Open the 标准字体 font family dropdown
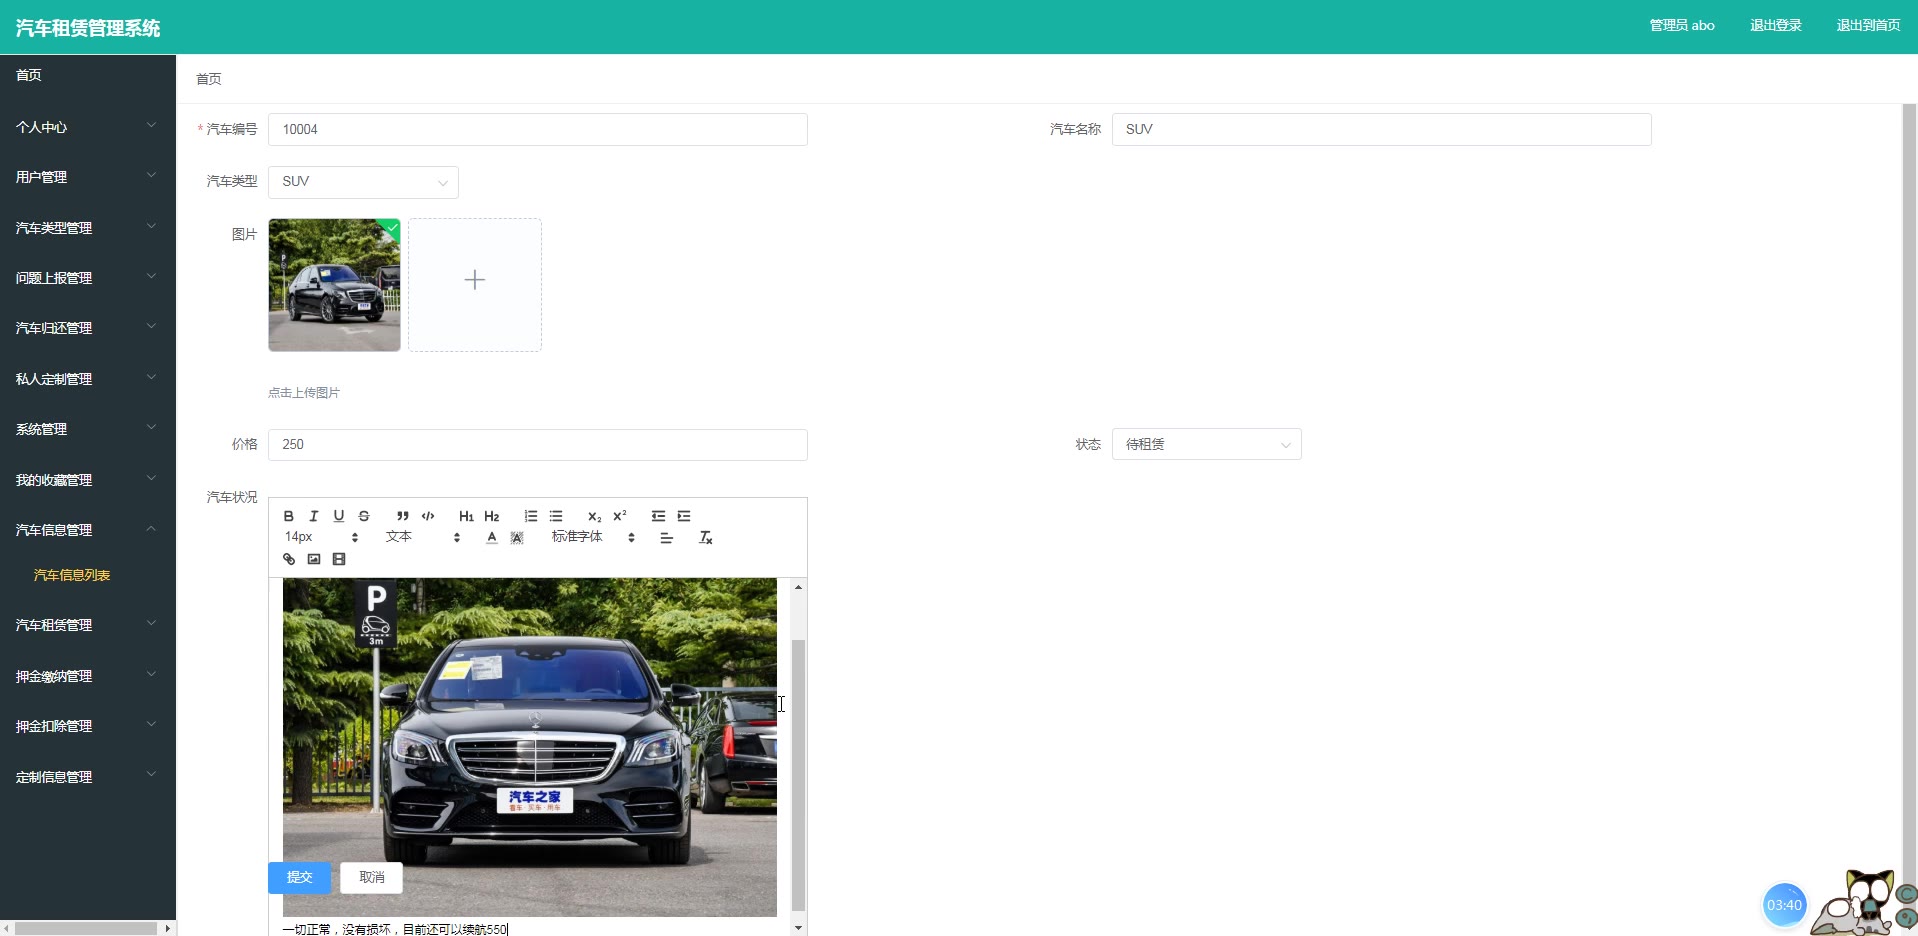This screenshot has width=1918, height=936. tap(593, 537)
